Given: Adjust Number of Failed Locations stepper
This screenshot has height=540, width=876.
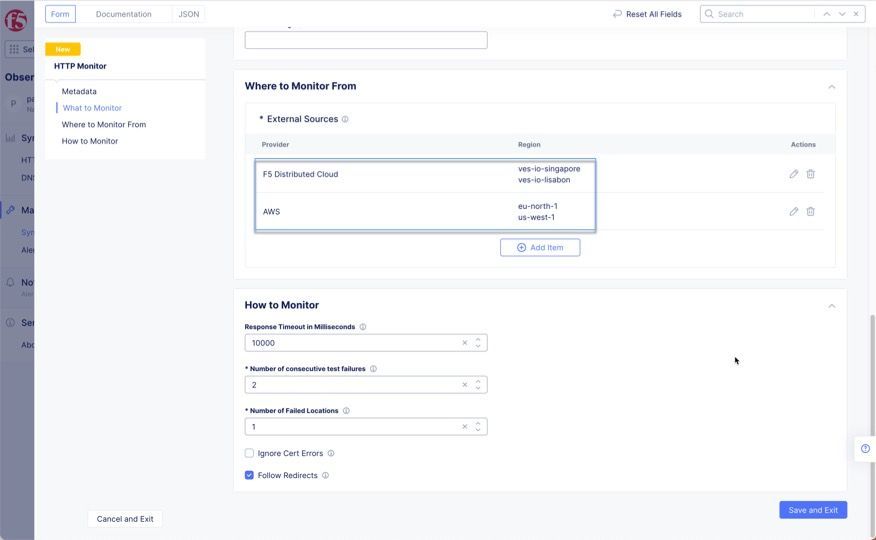Looking at the screenshot, I should 478,427.
